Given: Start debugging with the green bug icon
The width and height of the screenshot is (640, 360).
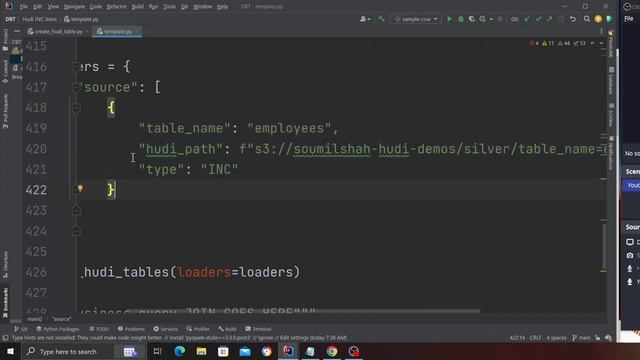Looking at the screenshot, I should coord(461,19).
